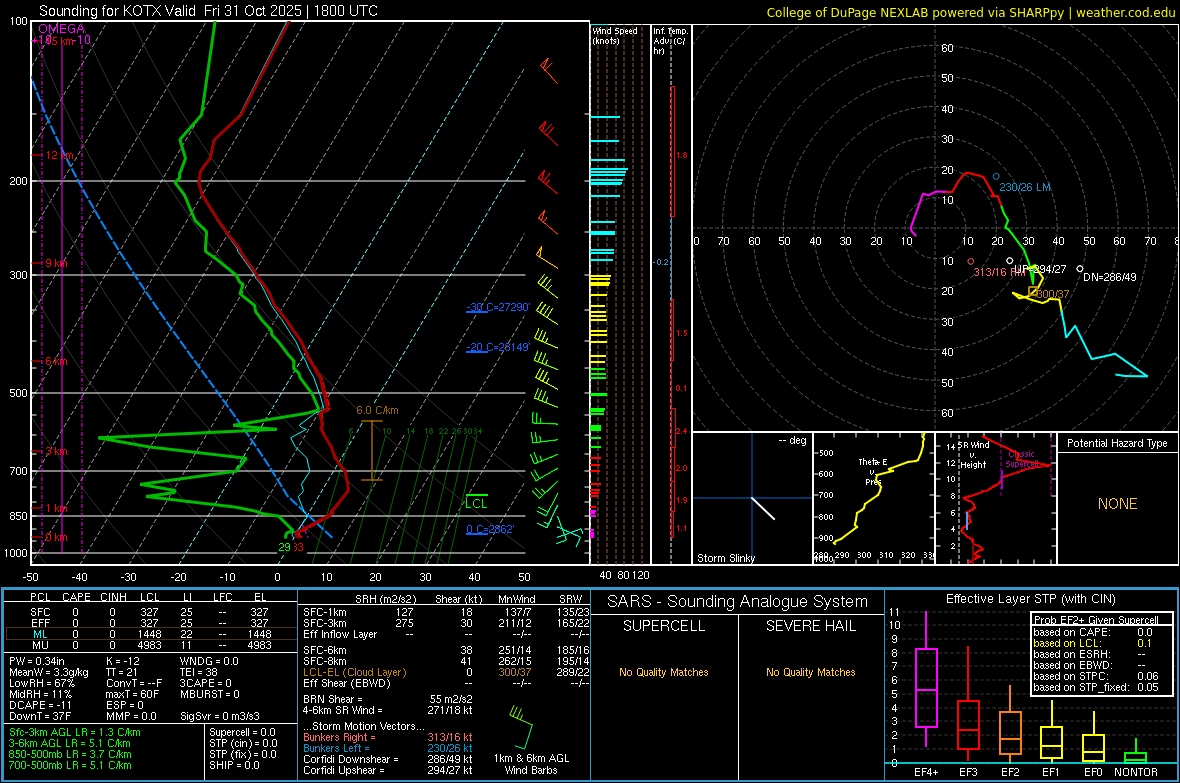Click the 'SEVERE HAIL' column header
The image size is (1180, 783).
[810, 626]
